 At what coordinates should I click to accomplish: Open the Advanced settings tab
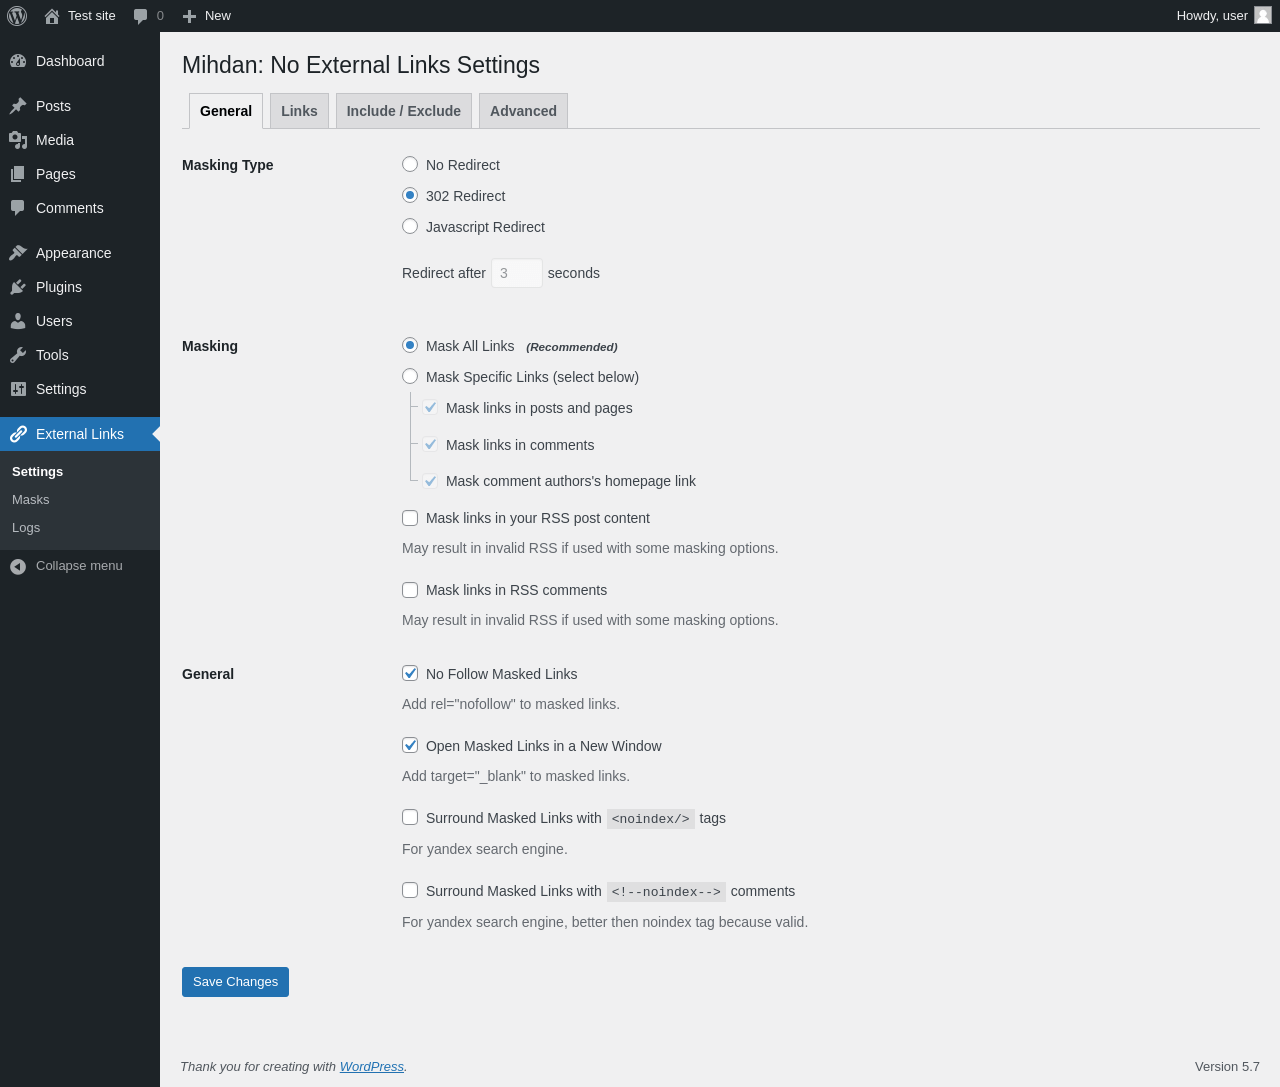click(x=523, y=111)
